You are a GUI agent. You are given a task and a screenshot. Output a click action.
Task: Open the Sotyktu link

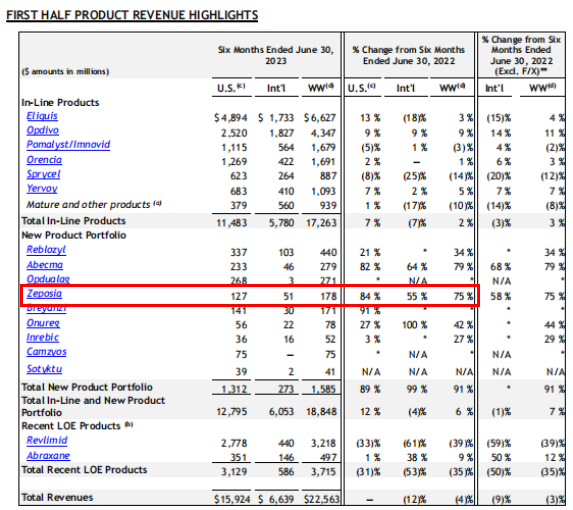pos(44,369)
